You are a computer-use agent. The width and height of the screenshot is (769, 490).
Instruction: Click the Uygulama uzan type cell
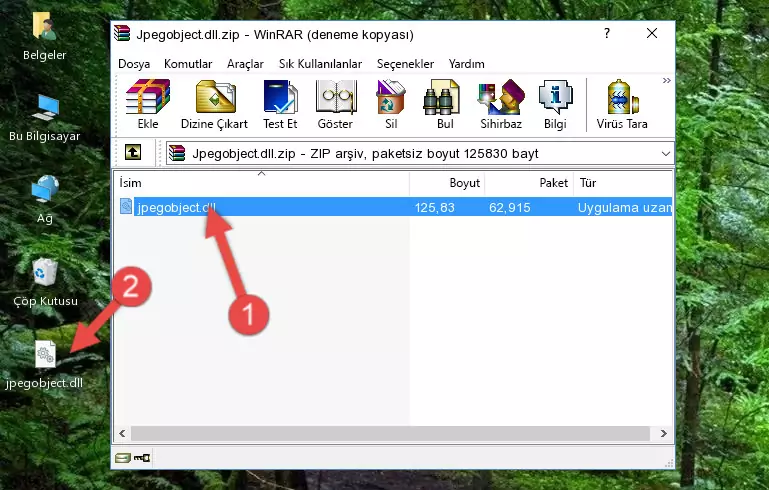(624, 207)
